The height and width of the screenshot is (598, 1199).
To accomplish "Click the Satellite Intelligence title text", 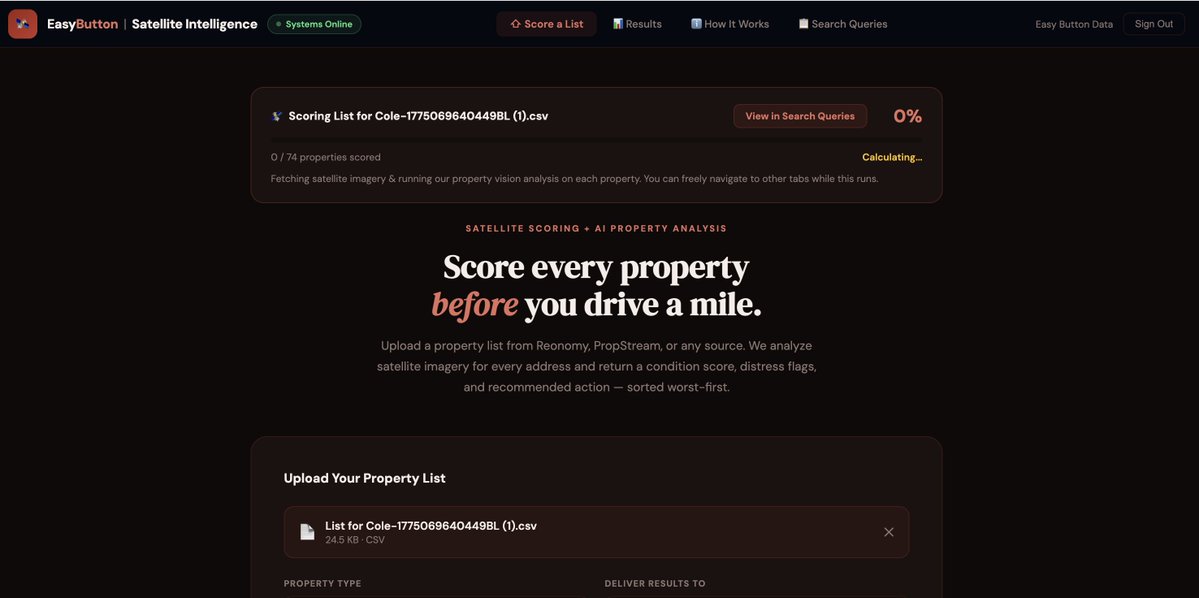I will [x=194, y=24].
